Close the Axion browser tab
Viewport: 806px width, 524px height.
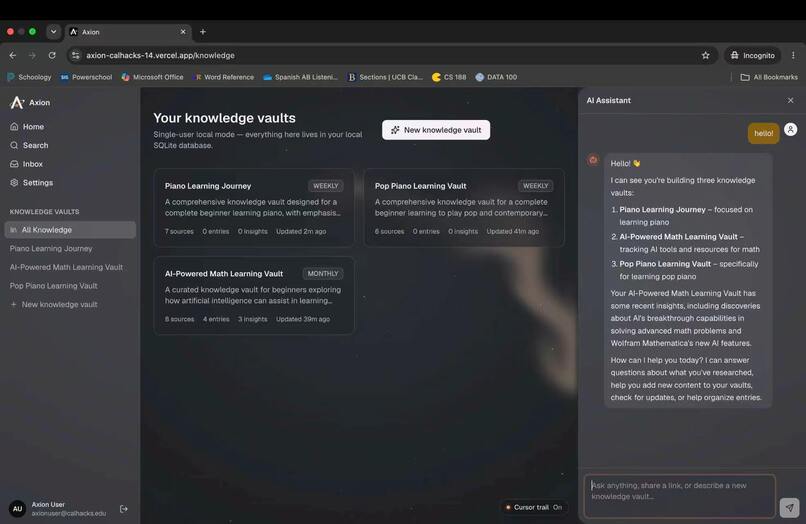pos(183,32)
